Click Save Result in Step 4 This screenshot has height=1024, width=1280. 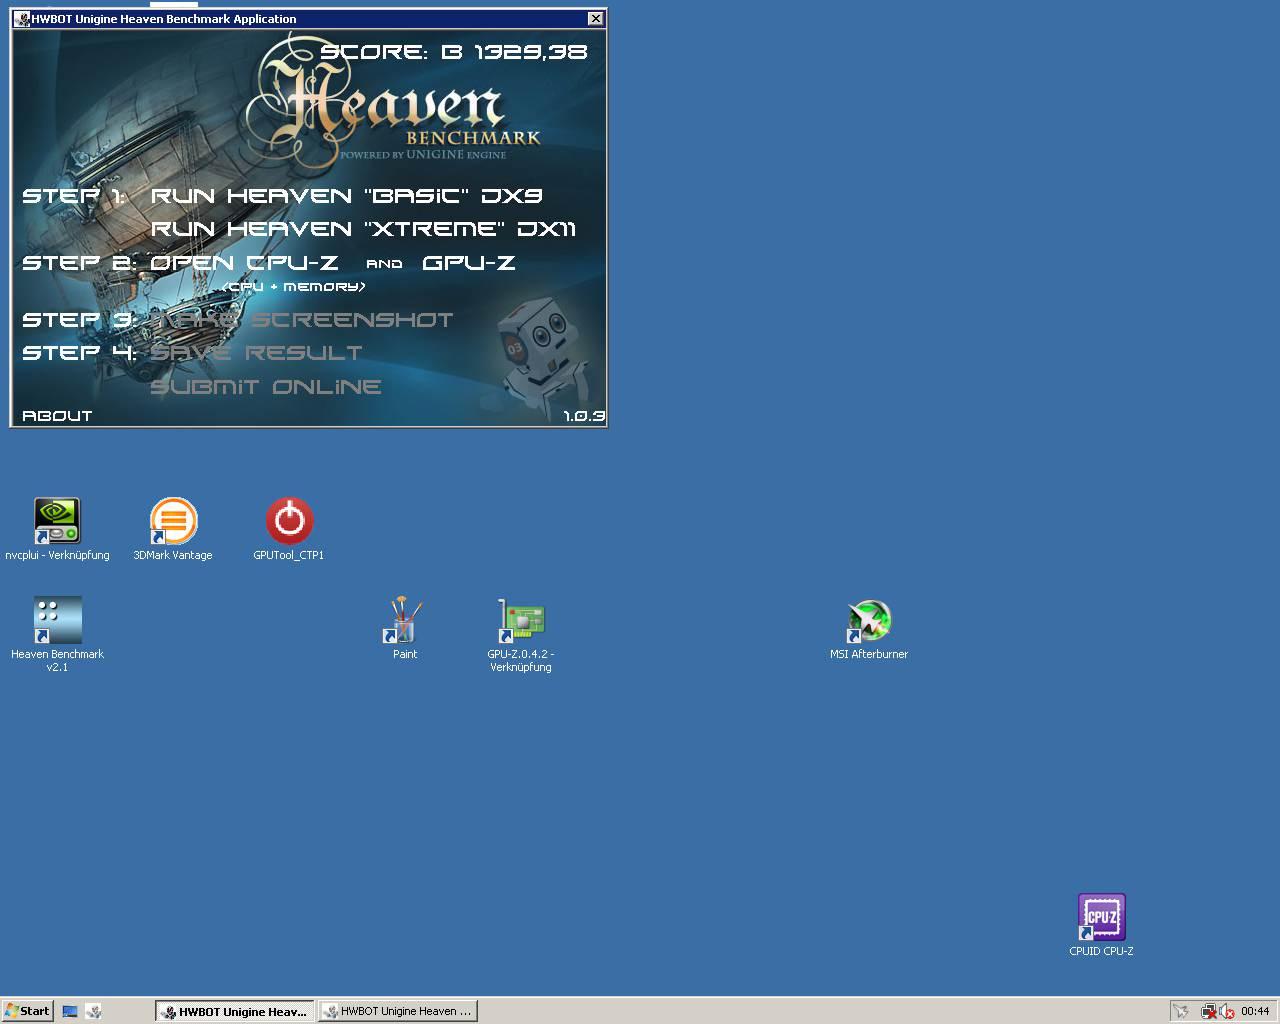coord(256,353)
